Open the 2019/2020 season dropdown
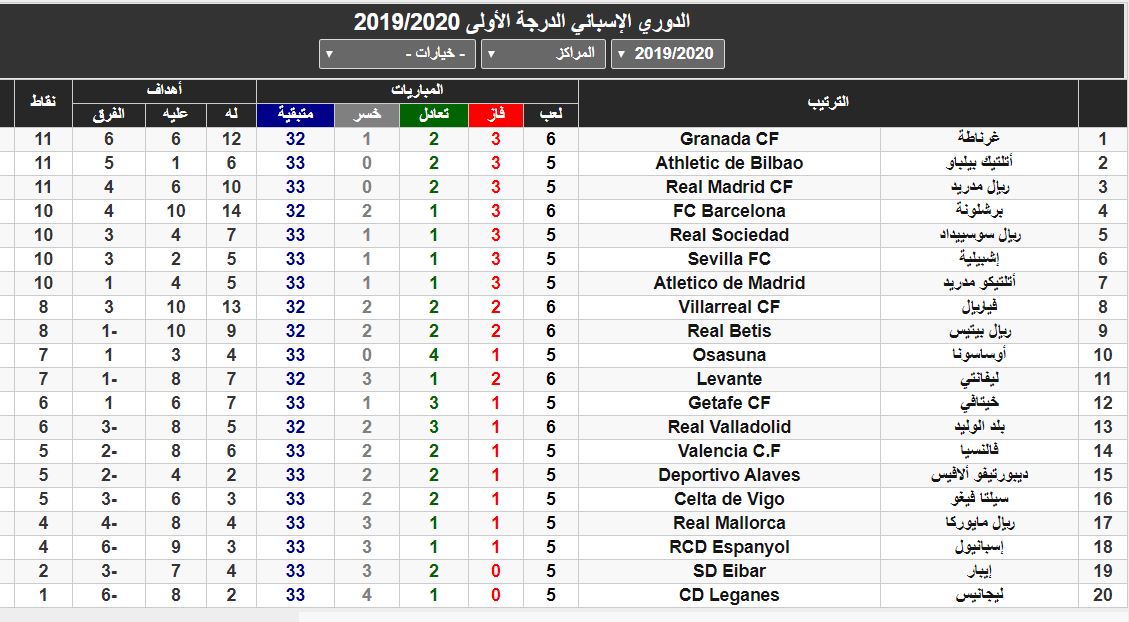The height and width of the screenshot is (622, 1129). click(667, 54)
